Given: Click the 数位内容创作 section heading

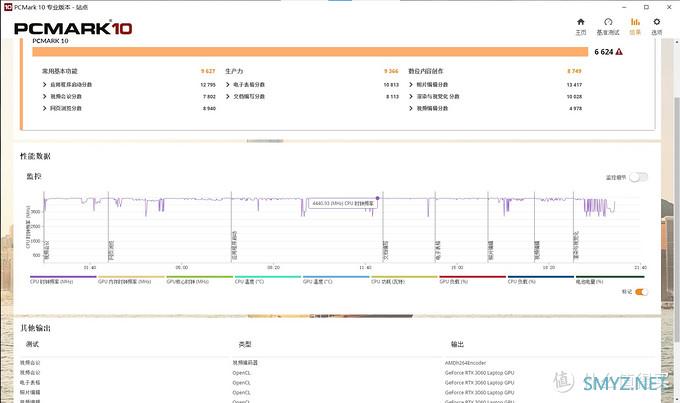Looking at the screenshot, I should coord(425,71).
